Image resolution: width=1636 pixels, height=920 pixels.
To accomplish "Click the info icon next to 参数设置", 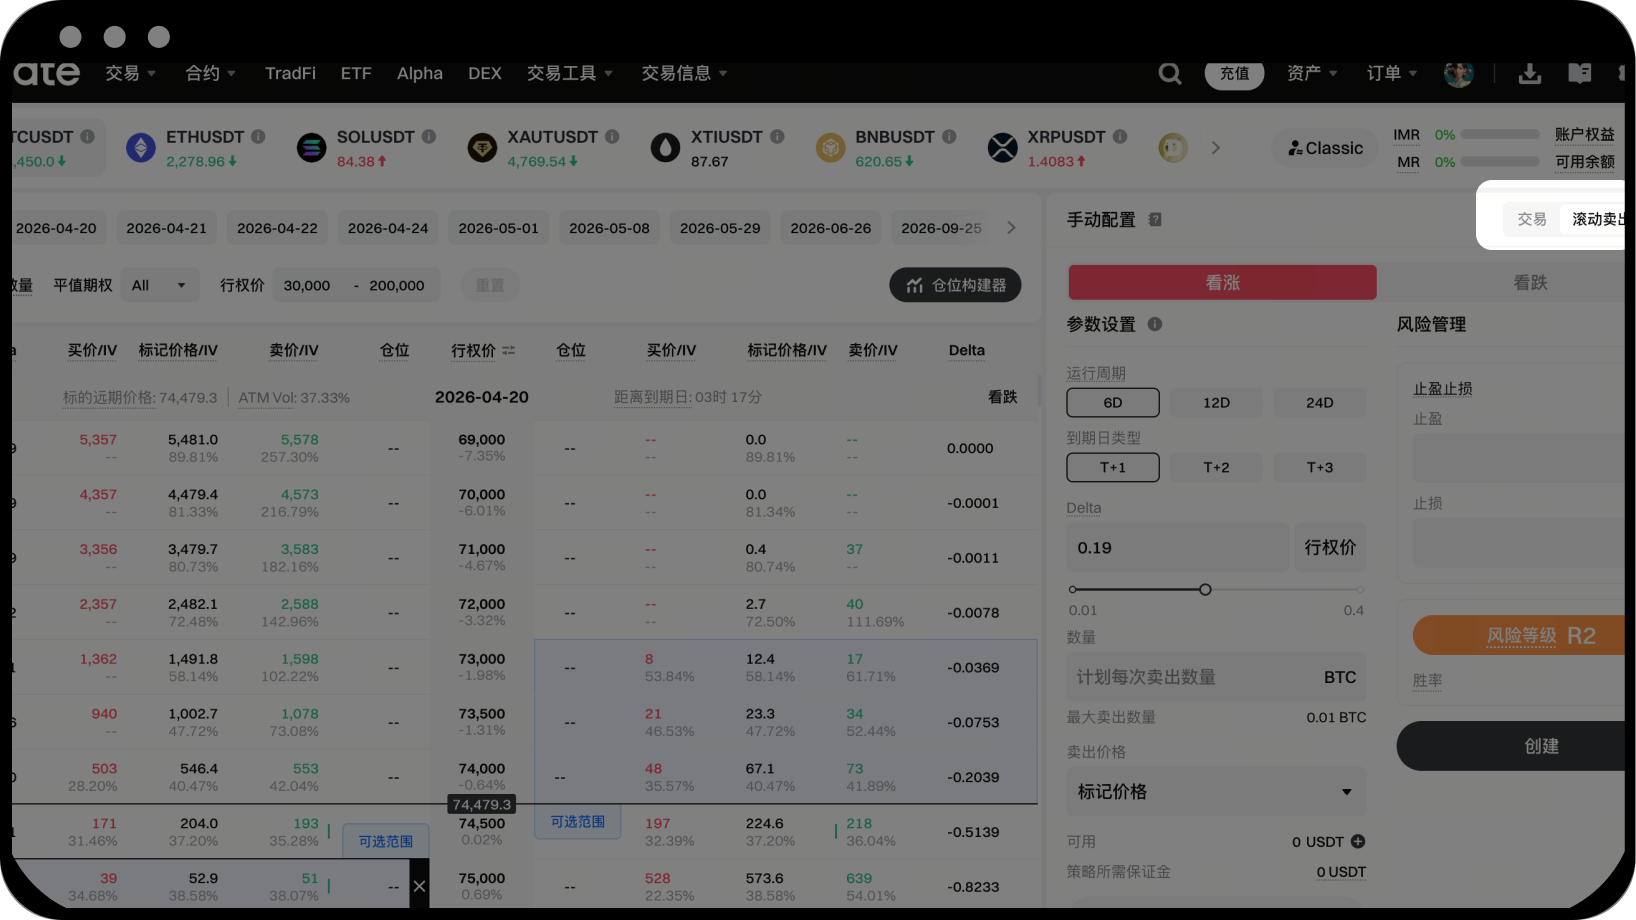I will click(1155, 324).
